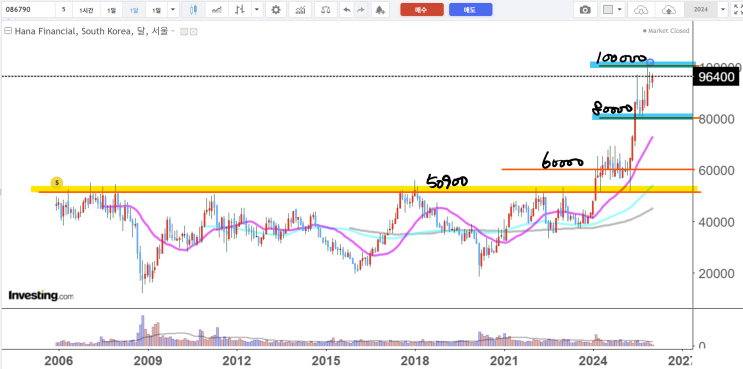The image size is (743, 369).
Task: Collapse the Hana Financial legend box
Action: pos(8,32)
